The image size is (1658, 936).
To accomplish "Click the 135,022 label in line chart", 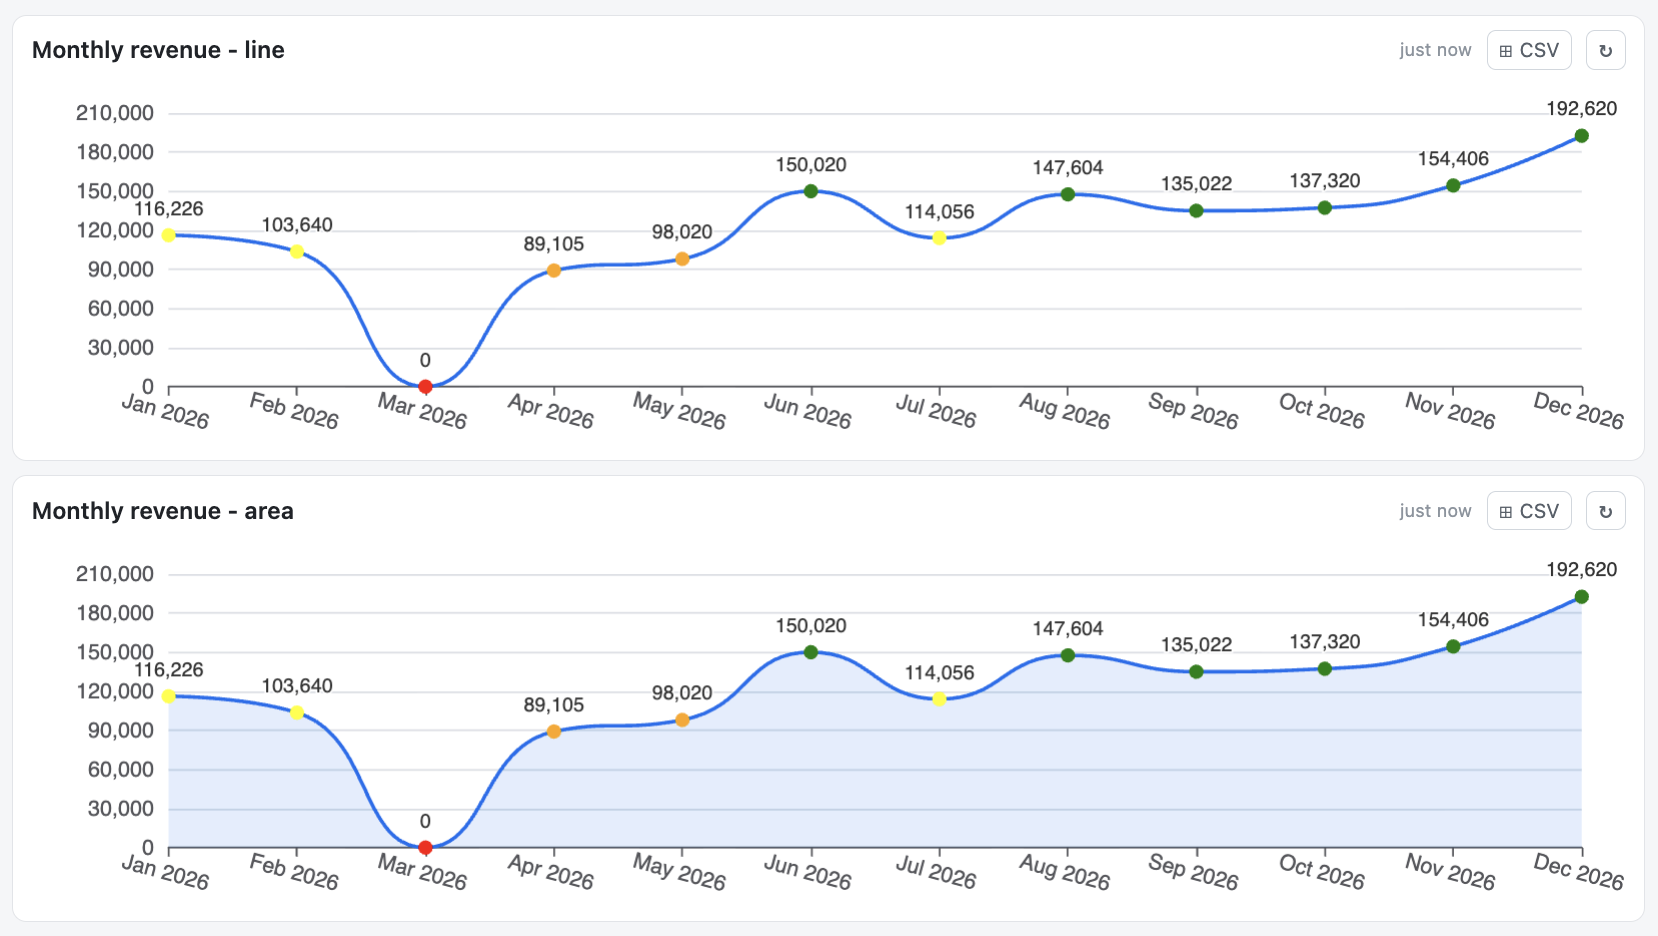I will pos(1196,184).
